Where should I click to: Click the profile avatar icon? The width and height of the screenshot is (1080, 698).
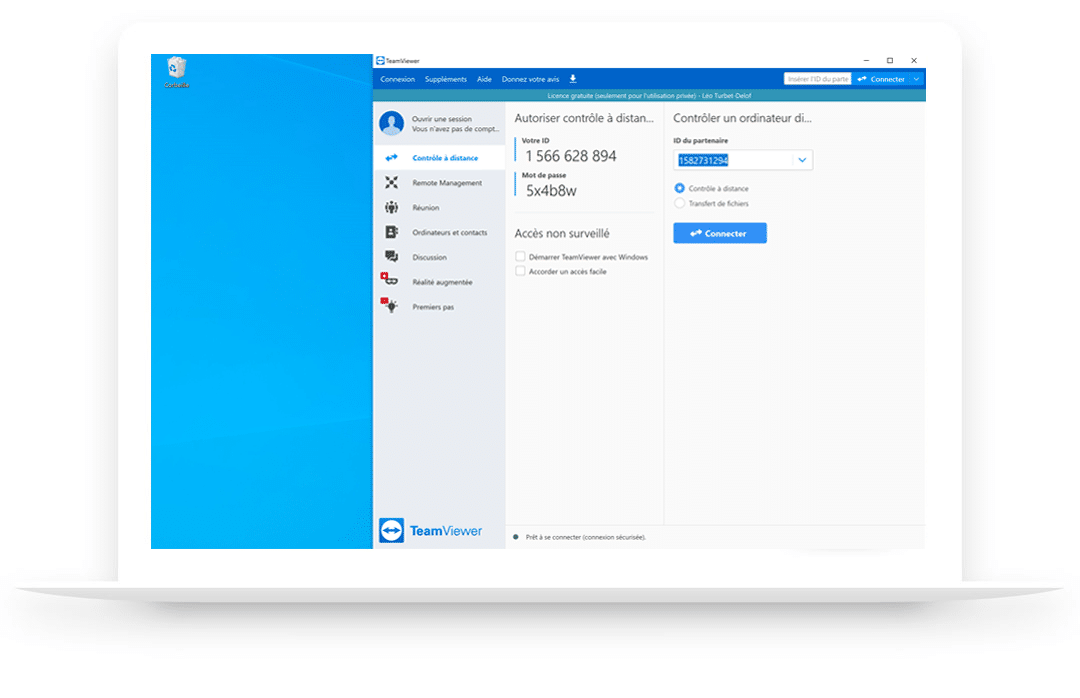click(x=391, y=123)
